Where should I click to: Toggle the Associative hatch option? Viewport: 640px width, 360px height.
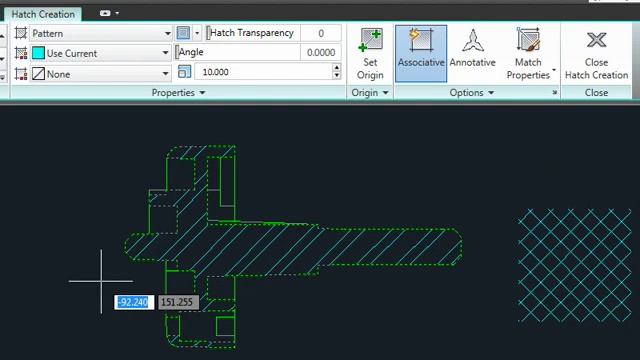point(421,53)
